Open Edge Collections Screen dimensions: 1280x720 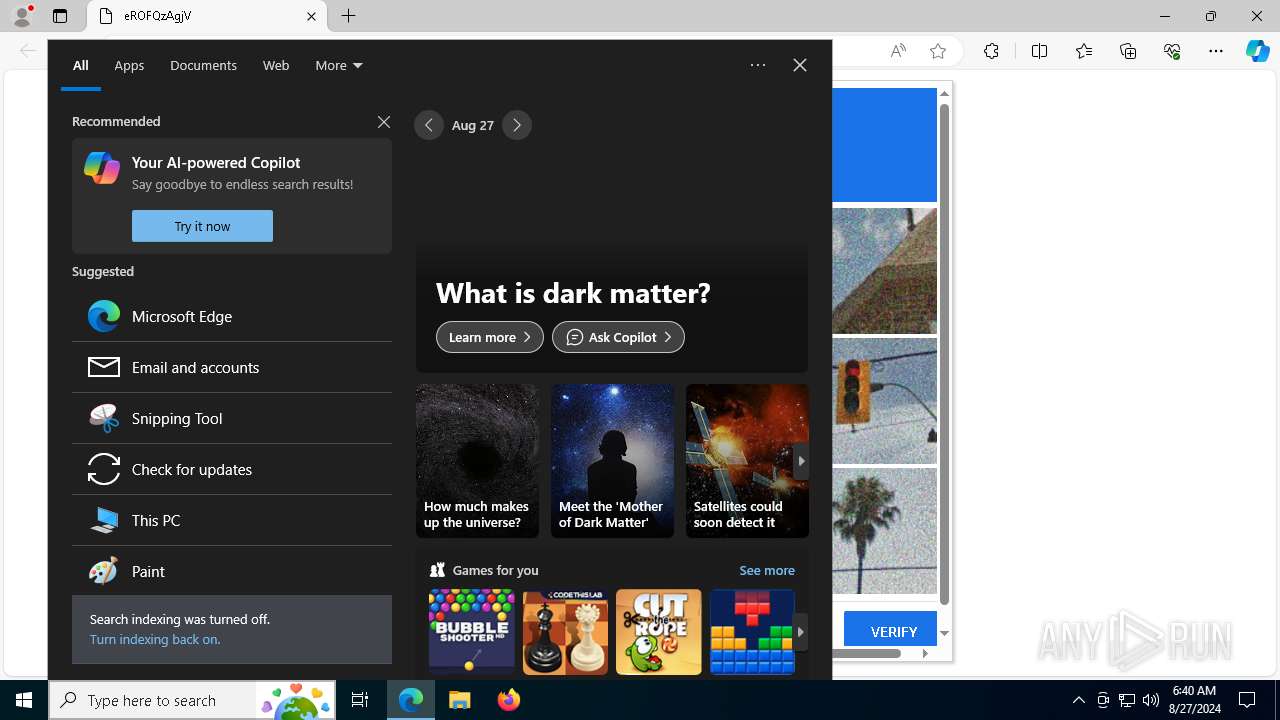tap(1128, 51)
